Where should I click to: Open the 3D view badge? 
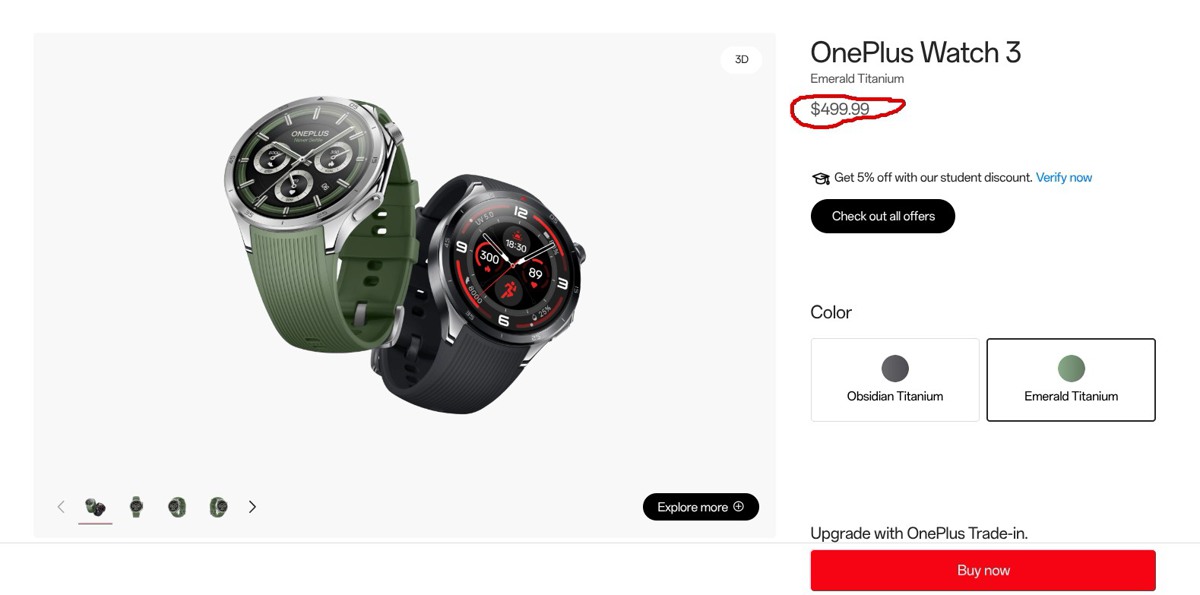[x=741, y=59]
